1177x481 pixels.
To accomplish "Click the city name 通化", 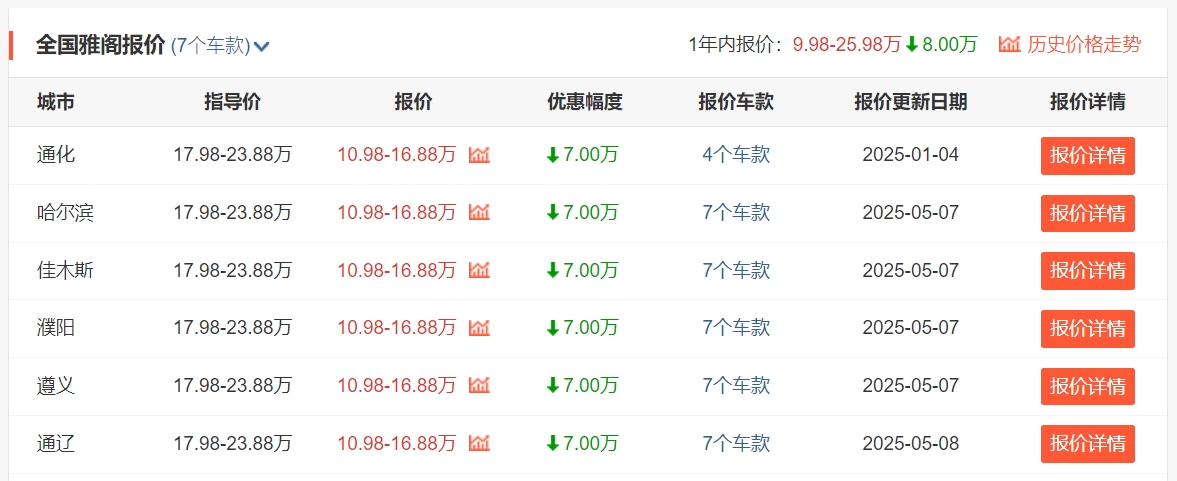I will pos(56,155).
